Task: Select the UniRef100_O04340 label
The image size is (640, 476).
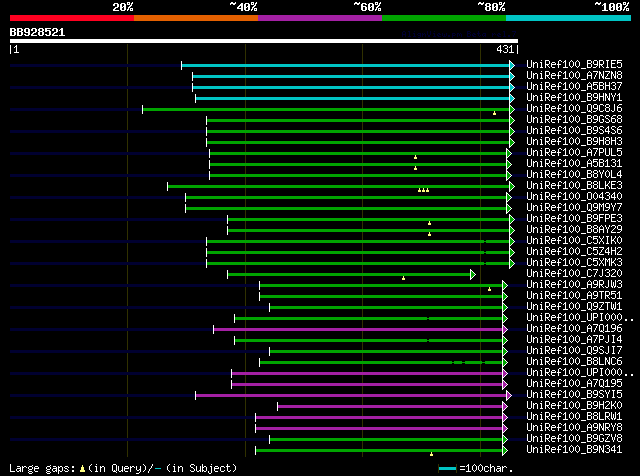Action: click(574, 197)
